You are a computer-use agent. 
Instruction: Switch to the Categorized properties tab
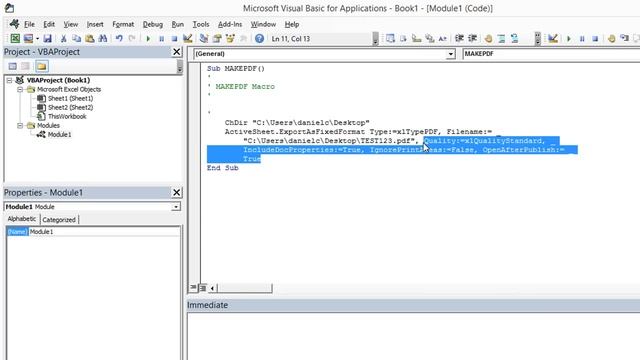tap(59, 220)
